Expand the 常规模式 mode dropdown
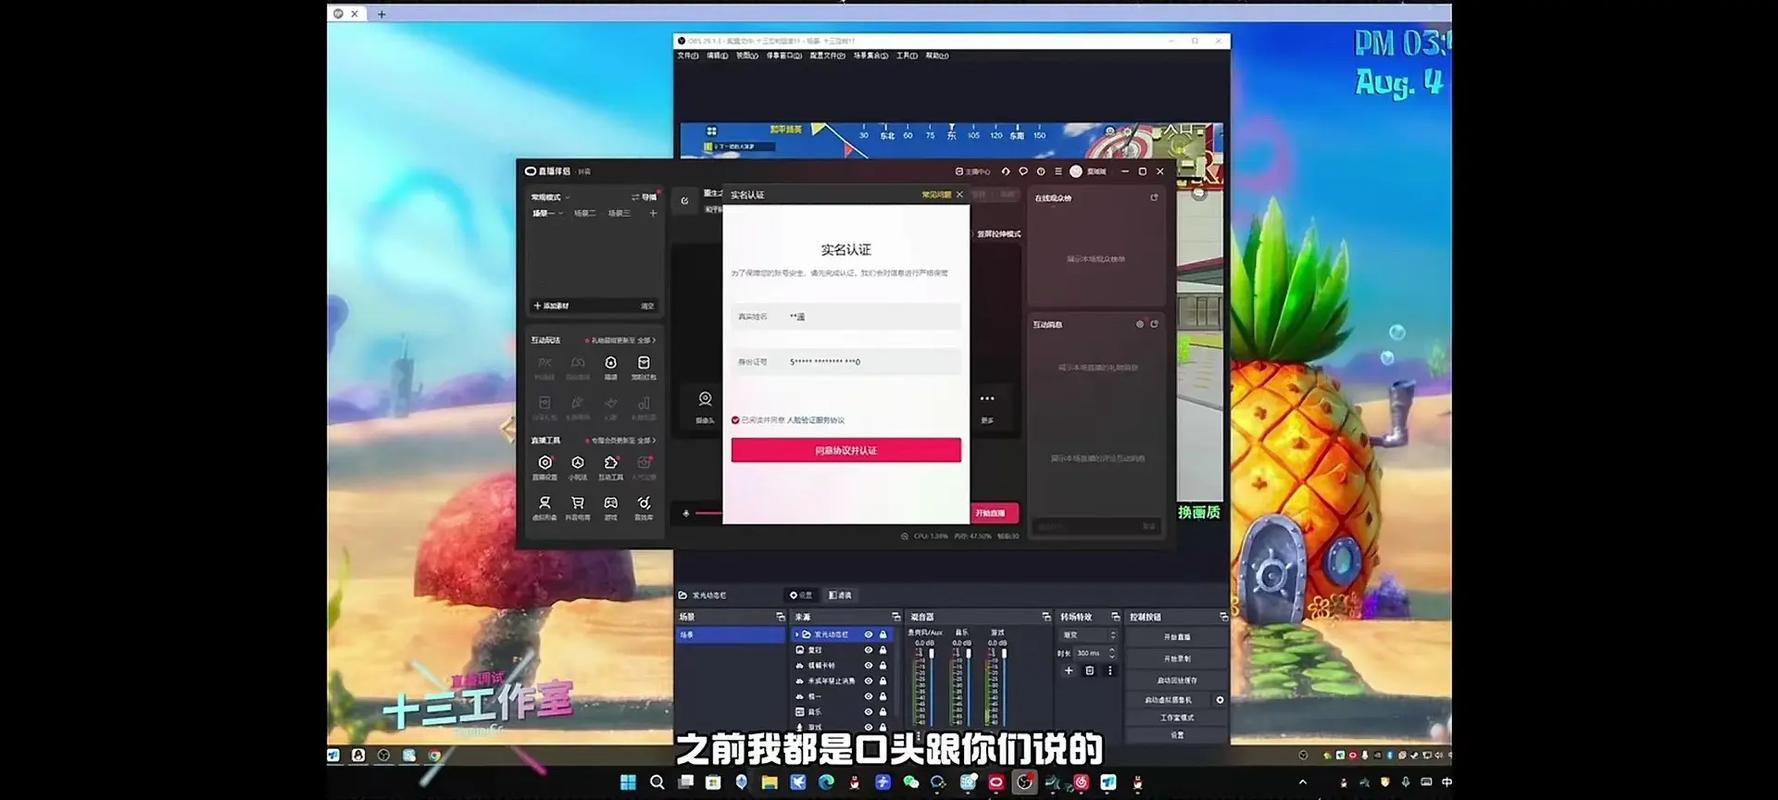Viewport: 1778px width, 800px height. point(550,197)
